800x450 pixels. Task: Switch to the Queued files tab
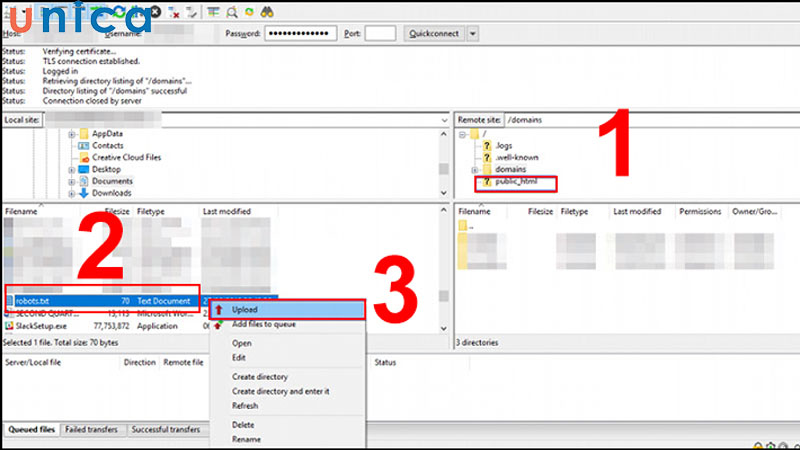(x=32, y=430)
